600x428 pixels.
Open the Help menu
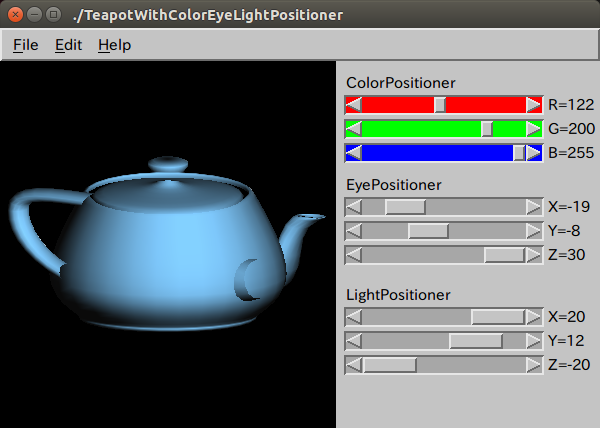click(115, 45)
